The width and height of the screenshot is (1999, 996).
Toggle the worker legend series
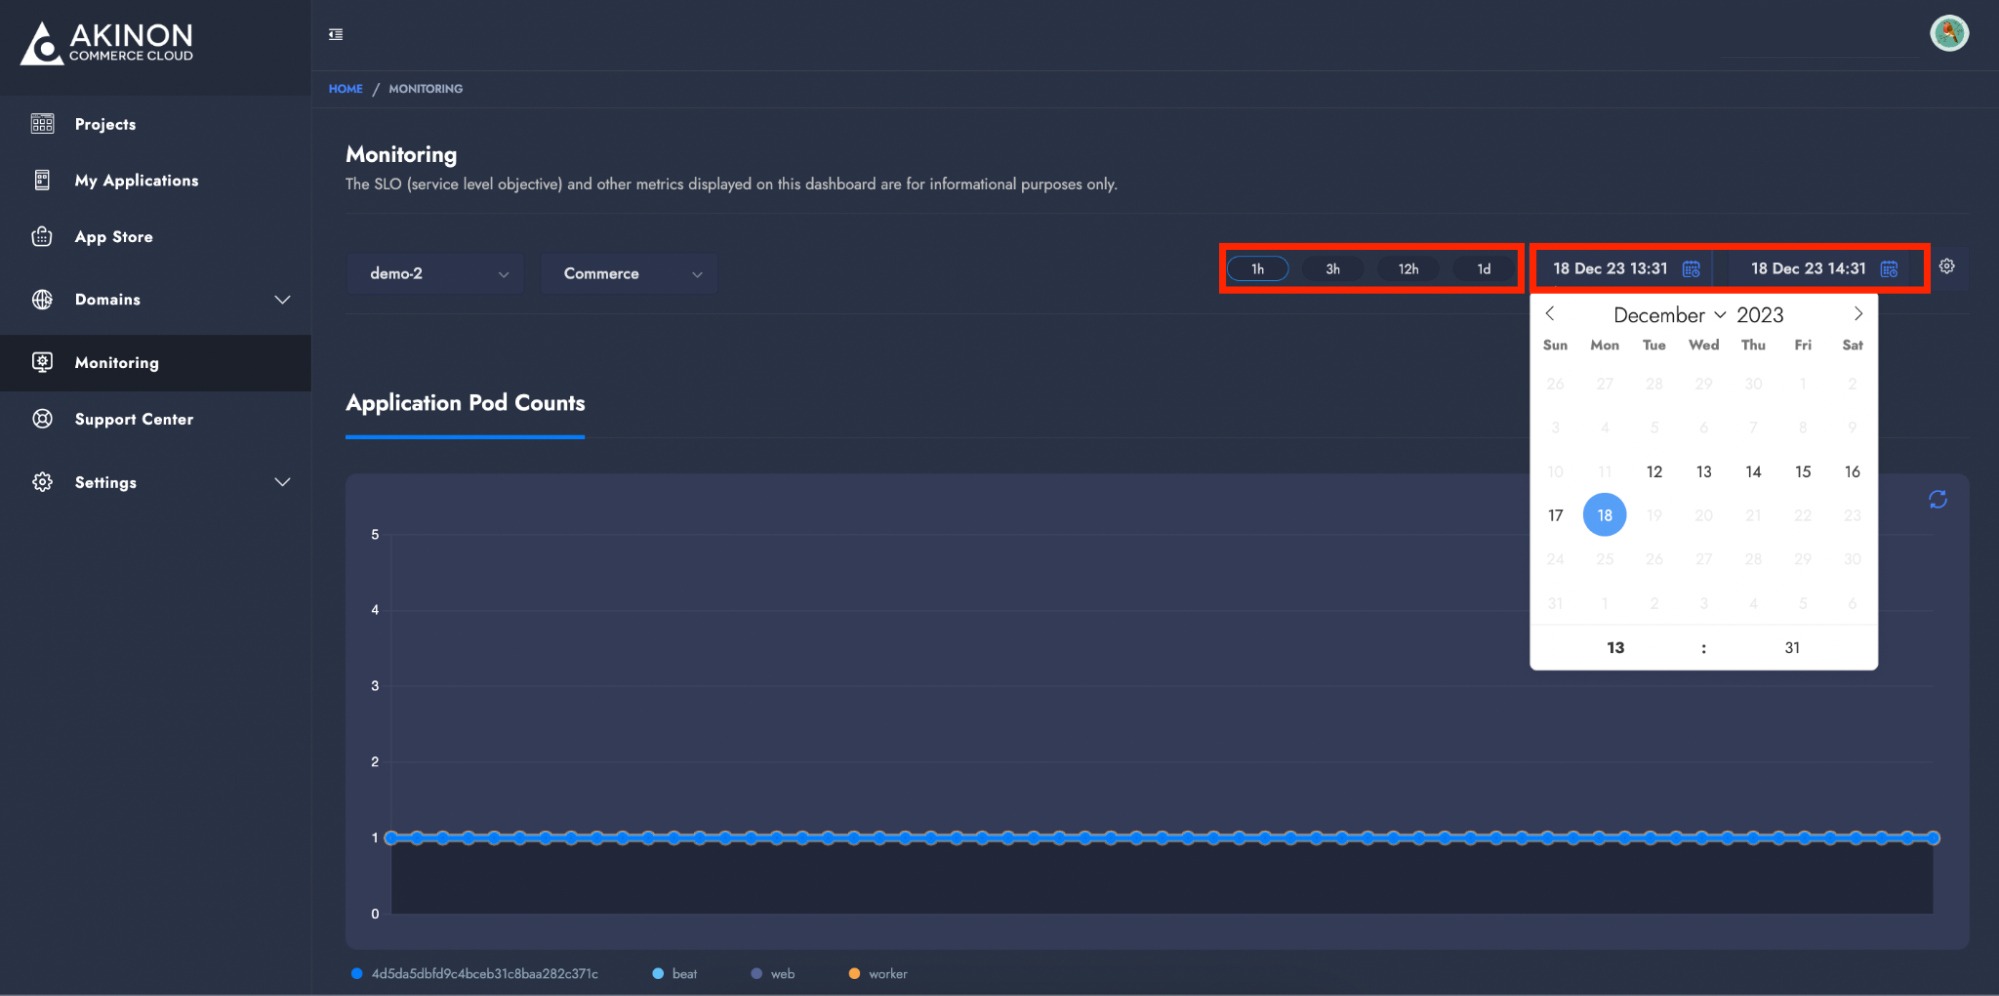tap(878, 974)
